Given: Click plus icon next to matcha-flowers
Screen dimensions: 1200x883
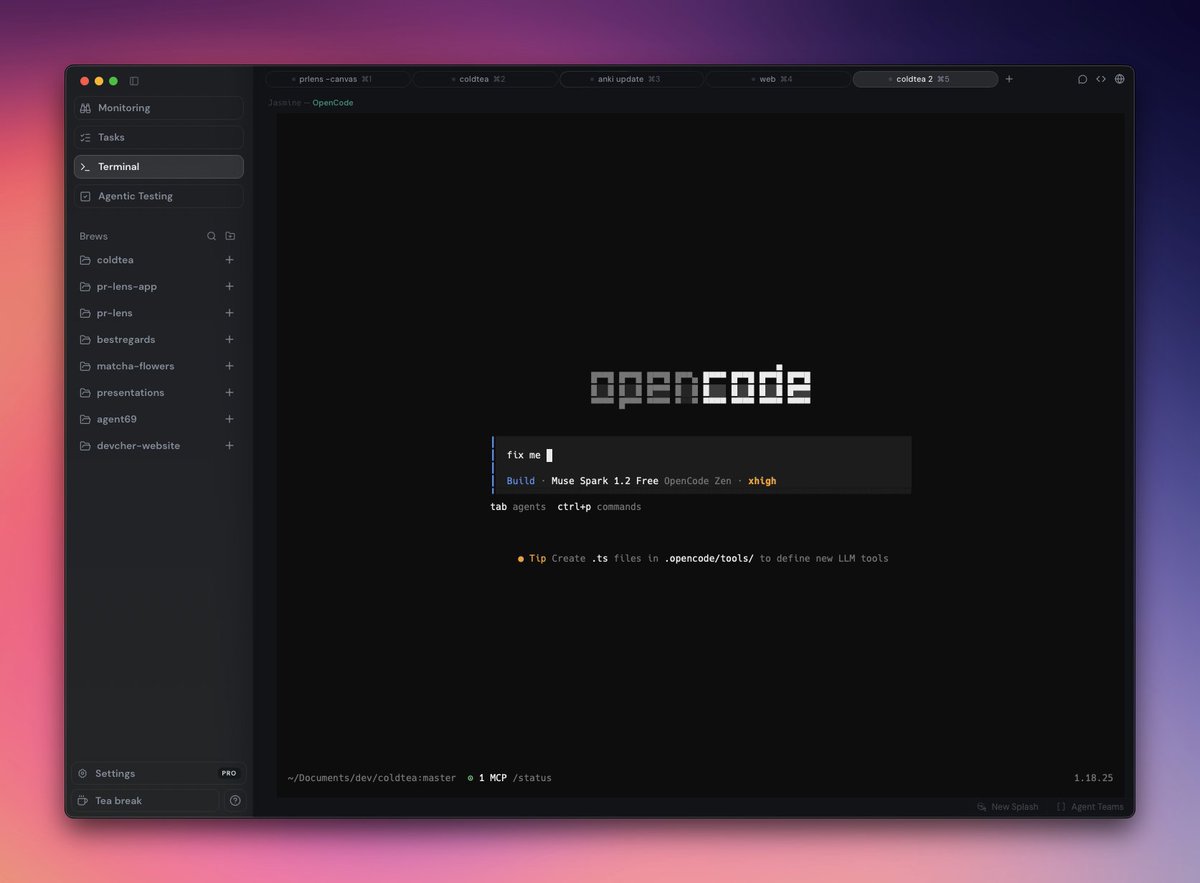Looking at the screenshot, I should click(x=229, y=366).
